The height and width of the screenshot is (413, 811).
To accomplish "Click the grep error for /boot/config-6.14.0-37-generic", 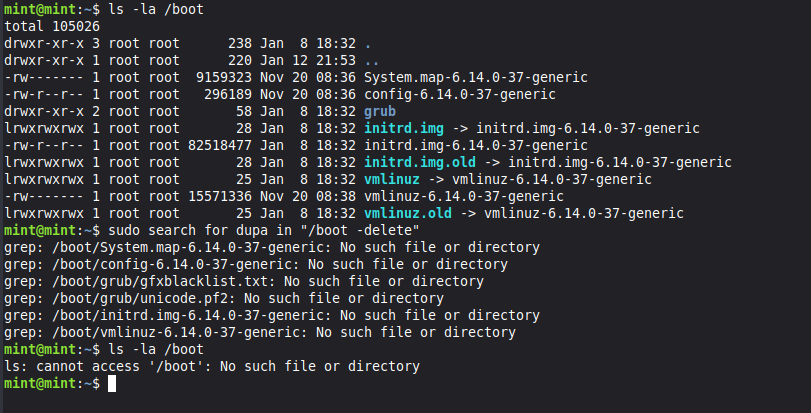I will [256, 264].
